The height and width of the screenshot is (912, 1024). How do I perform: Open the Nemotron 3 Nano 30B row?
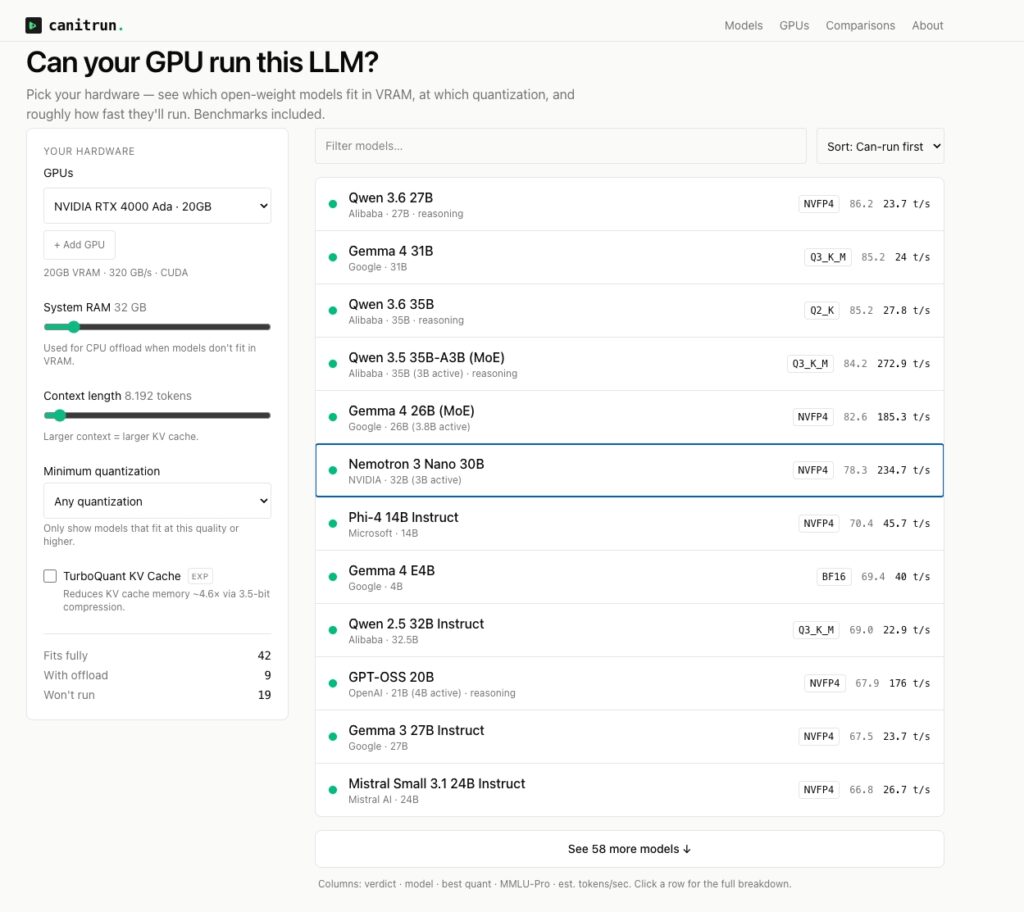pyautogui.click(x=630, y=470)
